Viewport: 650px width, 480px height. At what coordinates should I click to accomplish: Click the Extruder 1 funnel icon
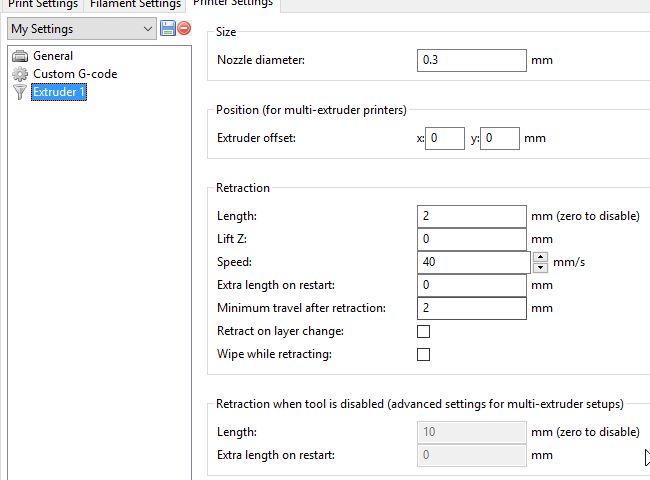[x=20, y=92]
